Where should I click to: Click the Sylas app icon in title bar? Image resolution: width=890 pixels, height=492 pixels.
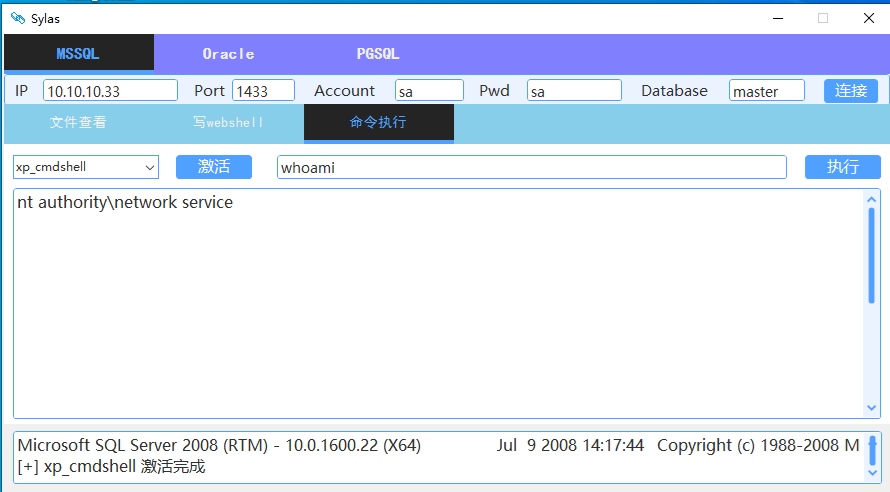click(18, 18)
